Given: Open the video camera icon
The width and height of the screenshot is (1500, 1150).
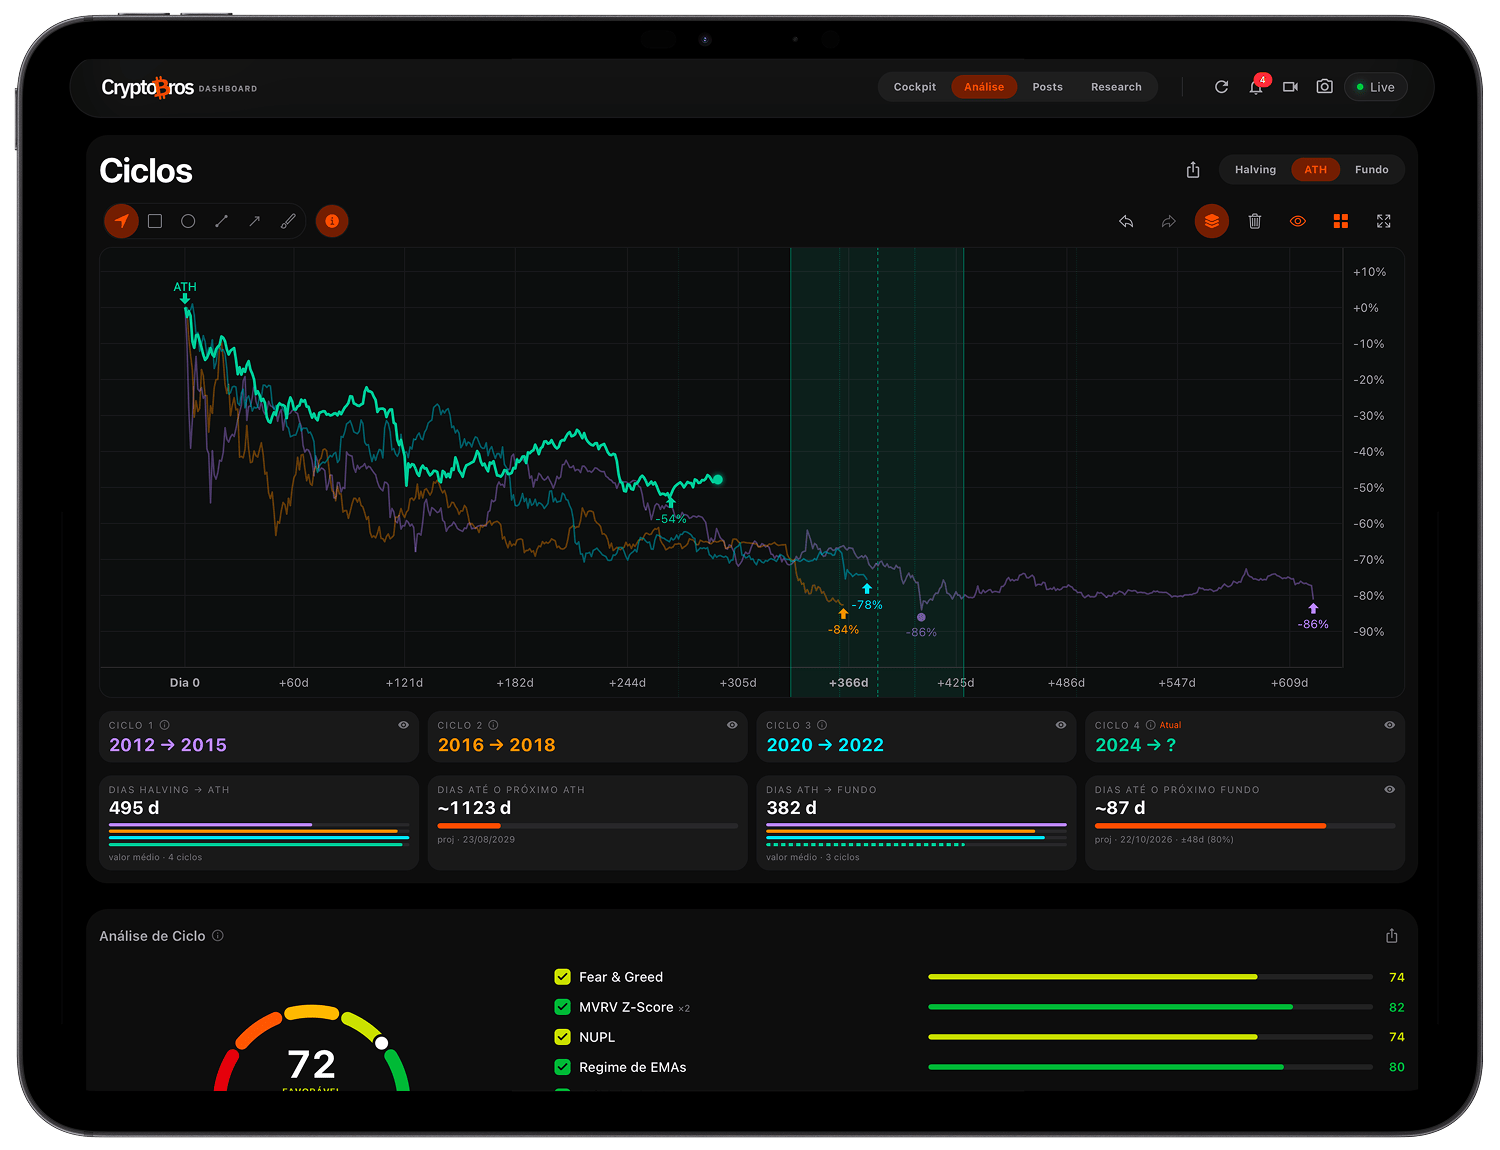Looking at the screenshot, I should point(1290,87).
